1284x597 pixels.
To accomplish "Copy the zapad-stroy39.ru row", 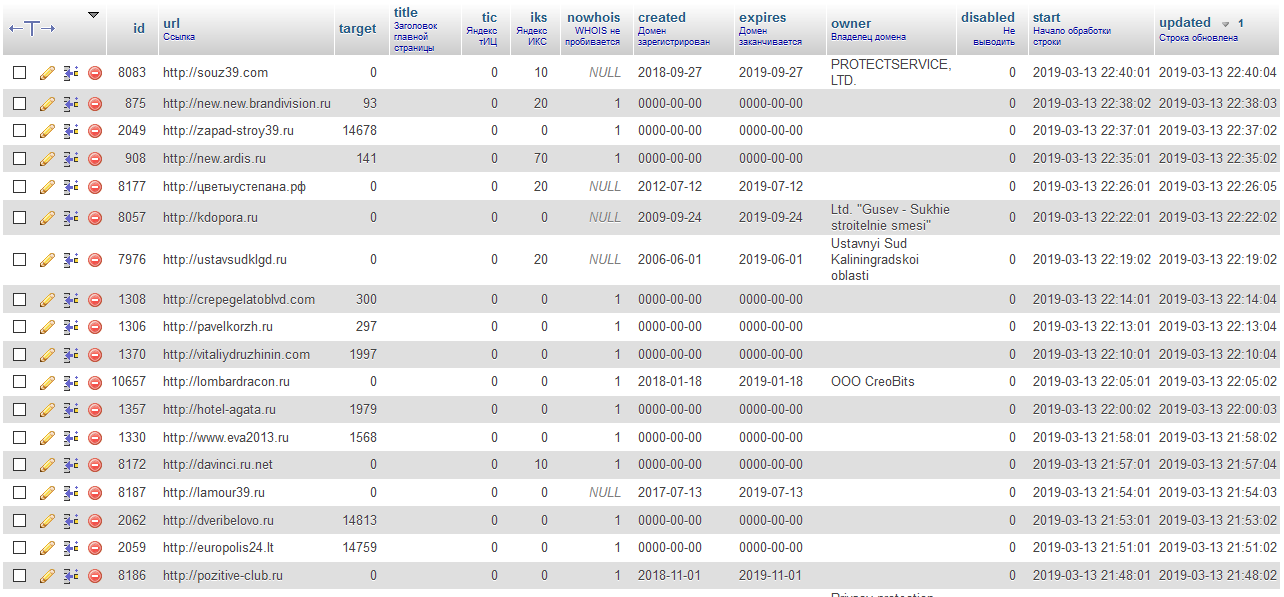I will click(71, 131).
